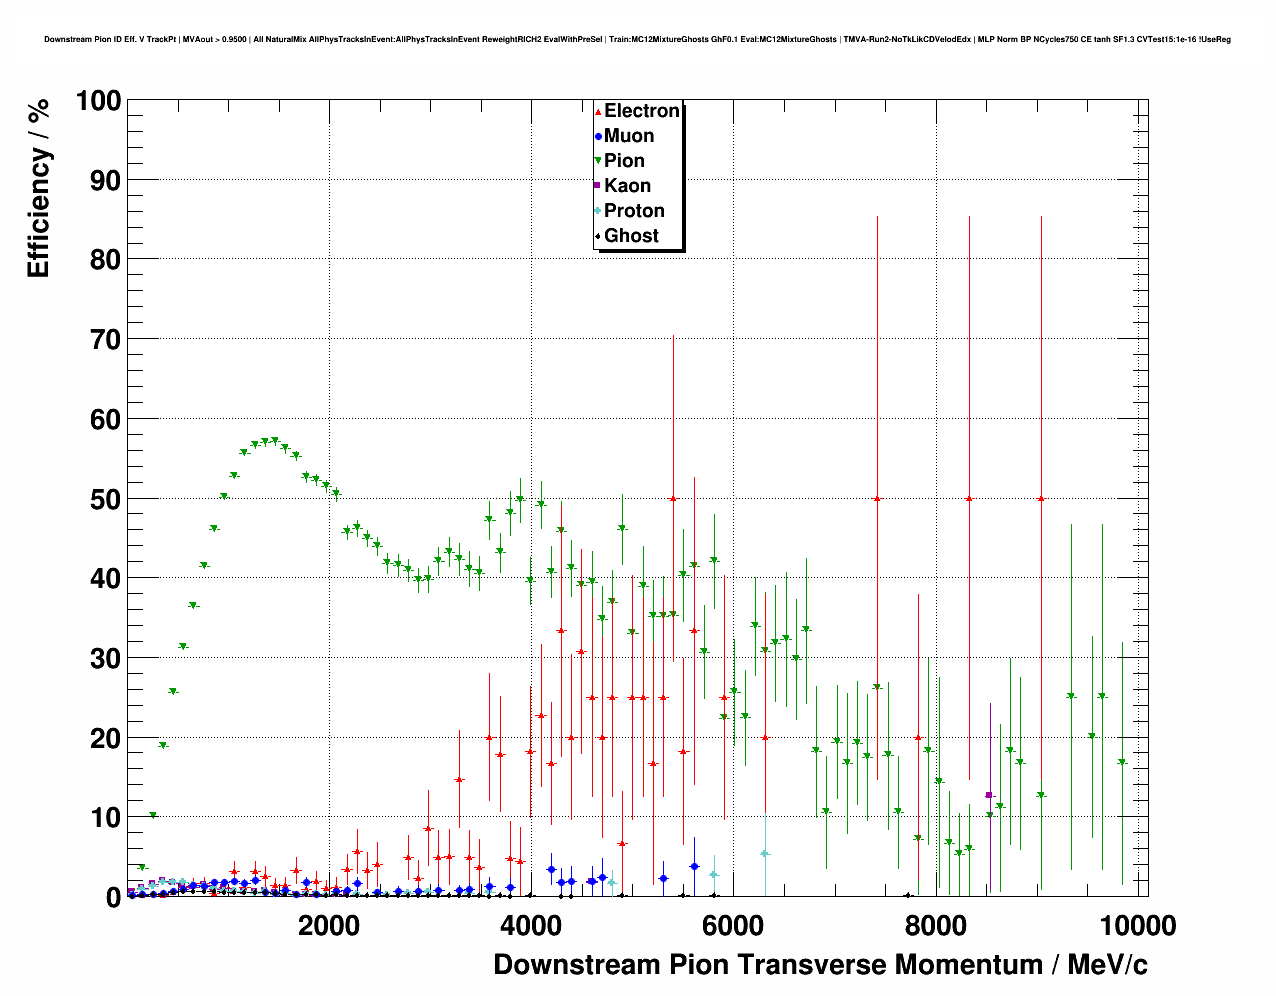
Task: Click the x-axis label 2000
Action: 329,926
